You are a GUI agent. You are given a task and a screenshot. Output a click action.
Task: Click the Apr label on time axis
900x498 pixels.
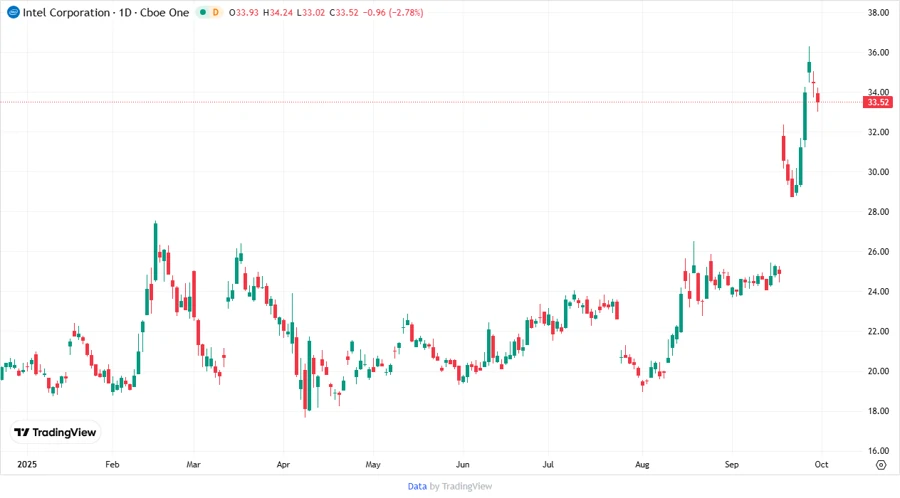point(283,464)
